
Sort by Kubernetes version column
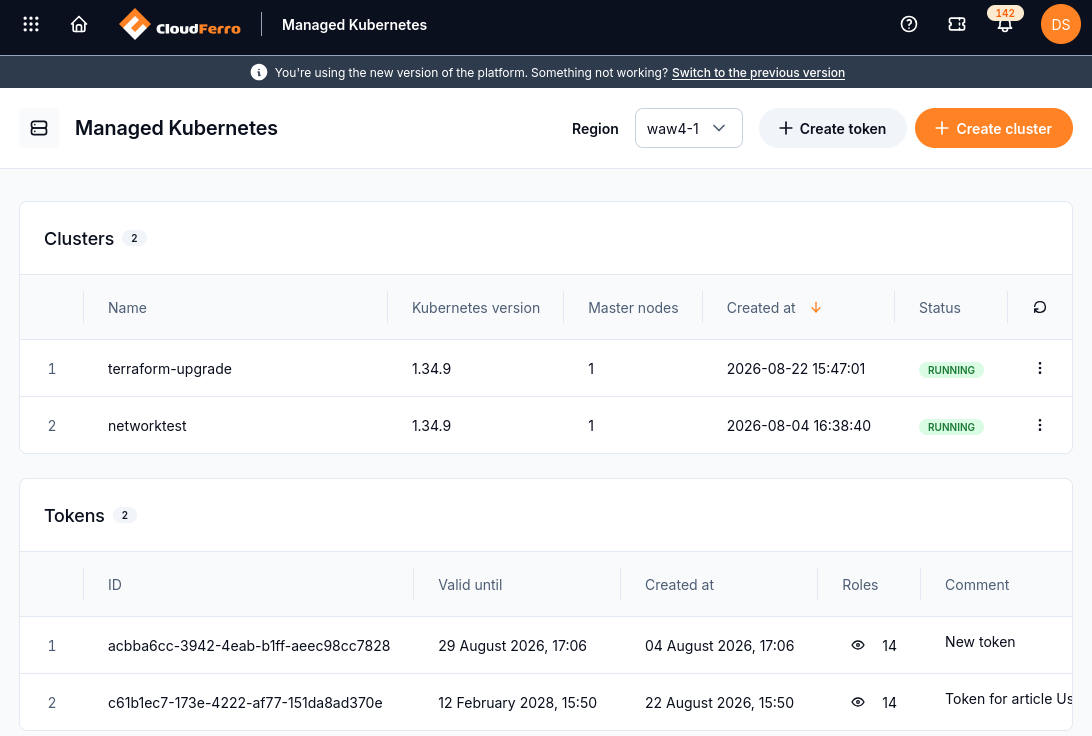tap(476, 308)
